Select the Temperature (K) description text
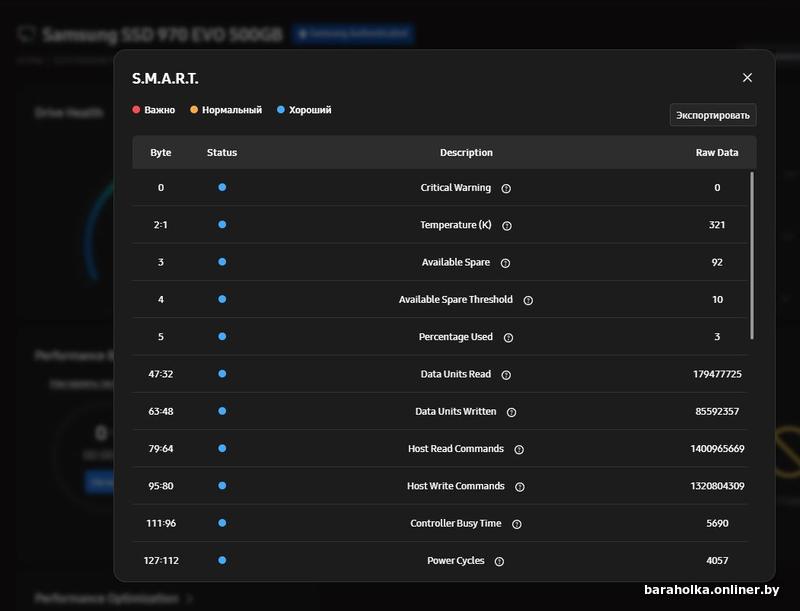The width and height of the screenshot is (800, 611). (456, 225)
